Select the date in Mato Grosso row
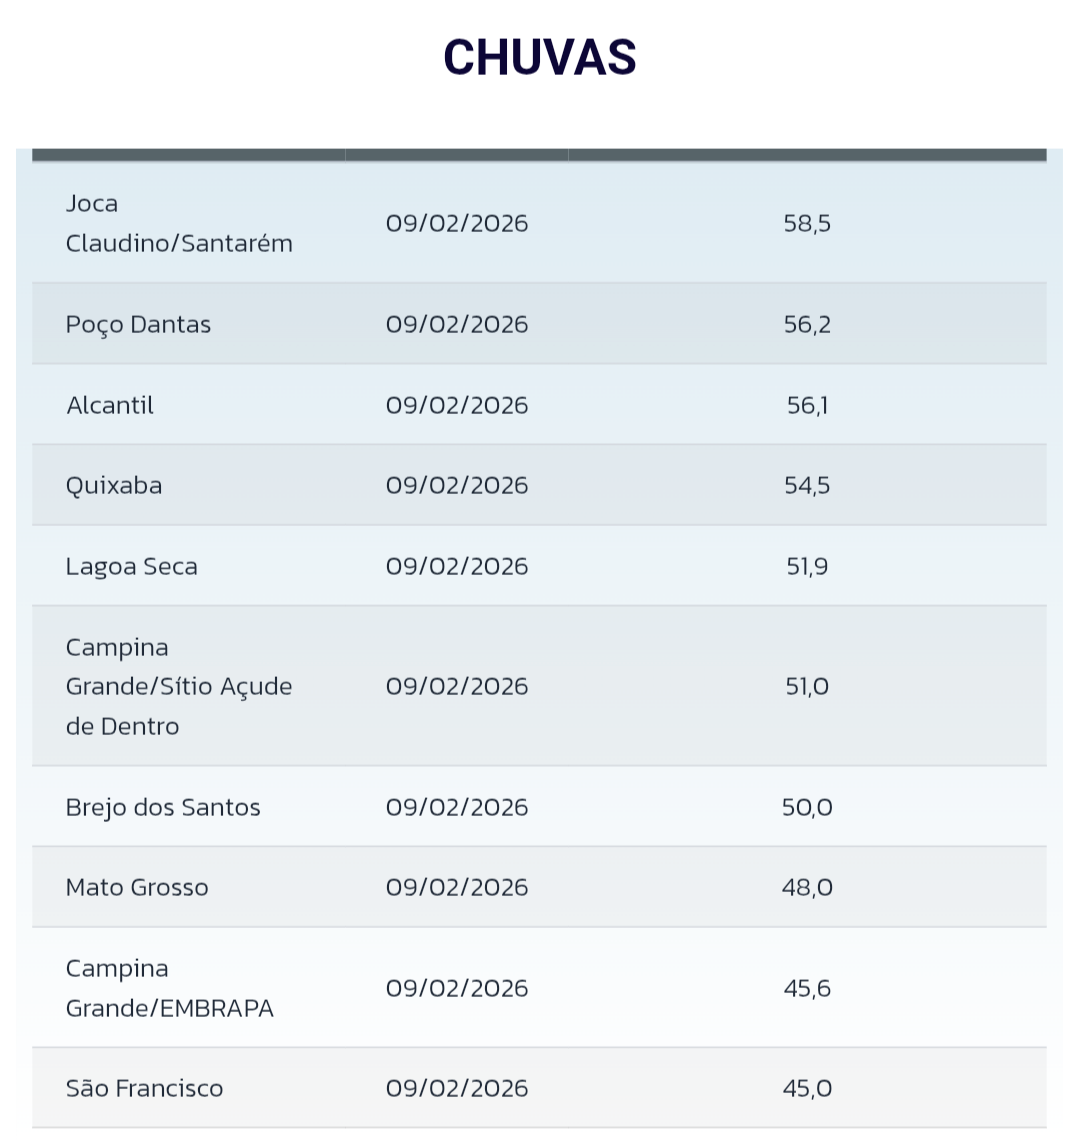1080x1145 pixels. tap(457, 888)
